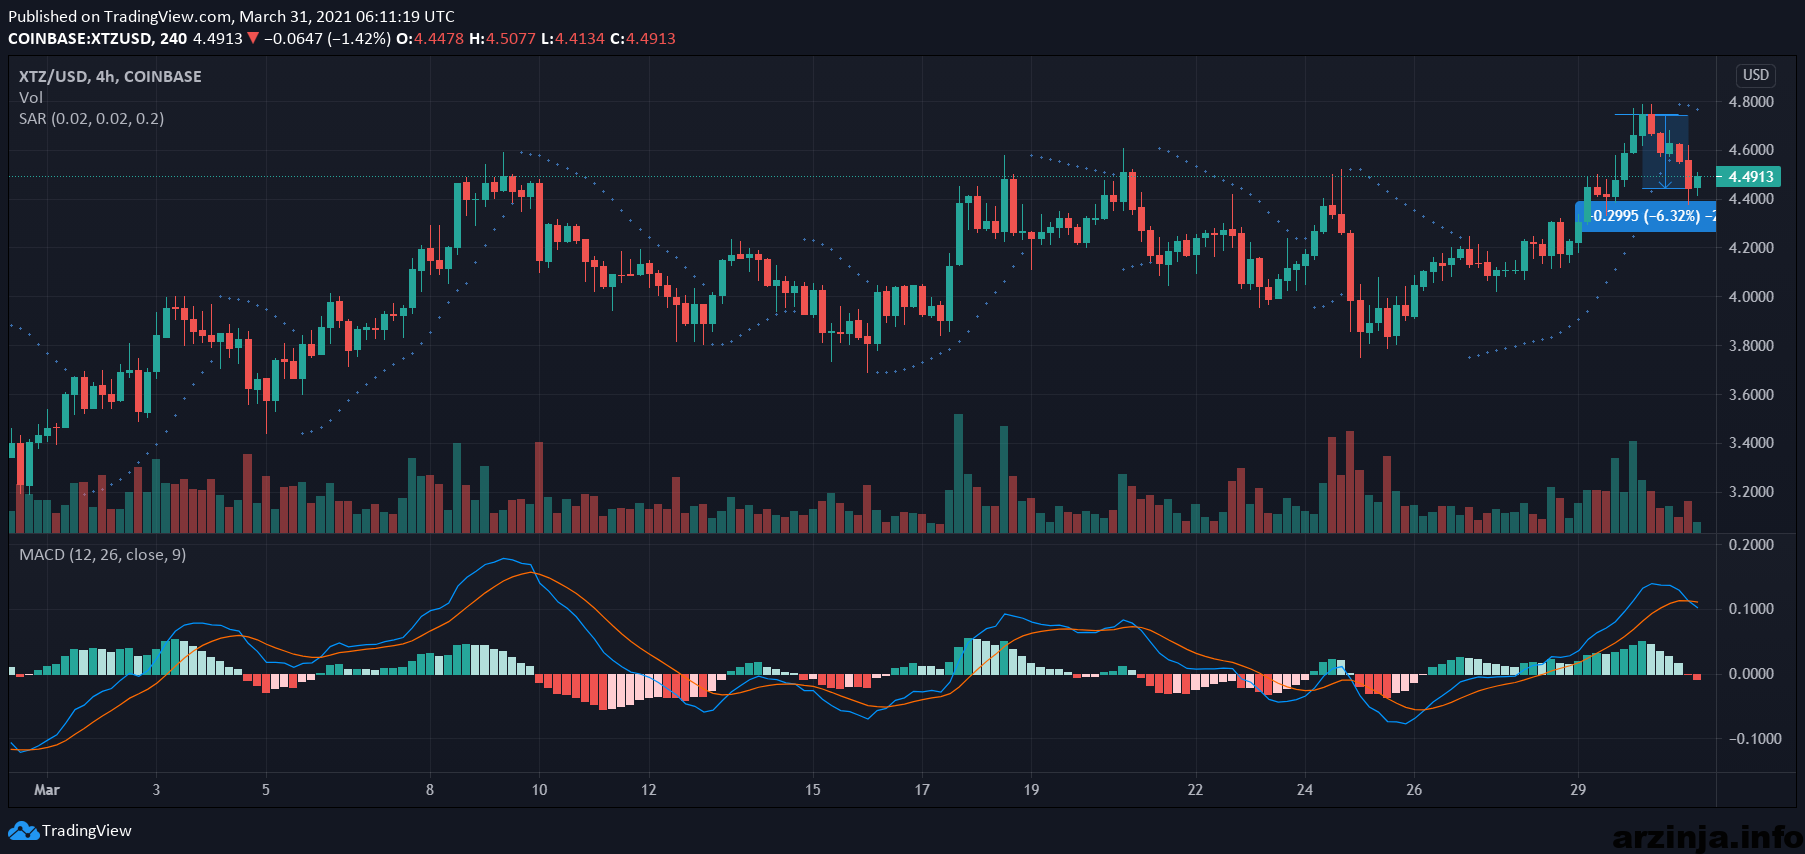
Task: Click the 19 date marker on time axis
Action: 1031,790
